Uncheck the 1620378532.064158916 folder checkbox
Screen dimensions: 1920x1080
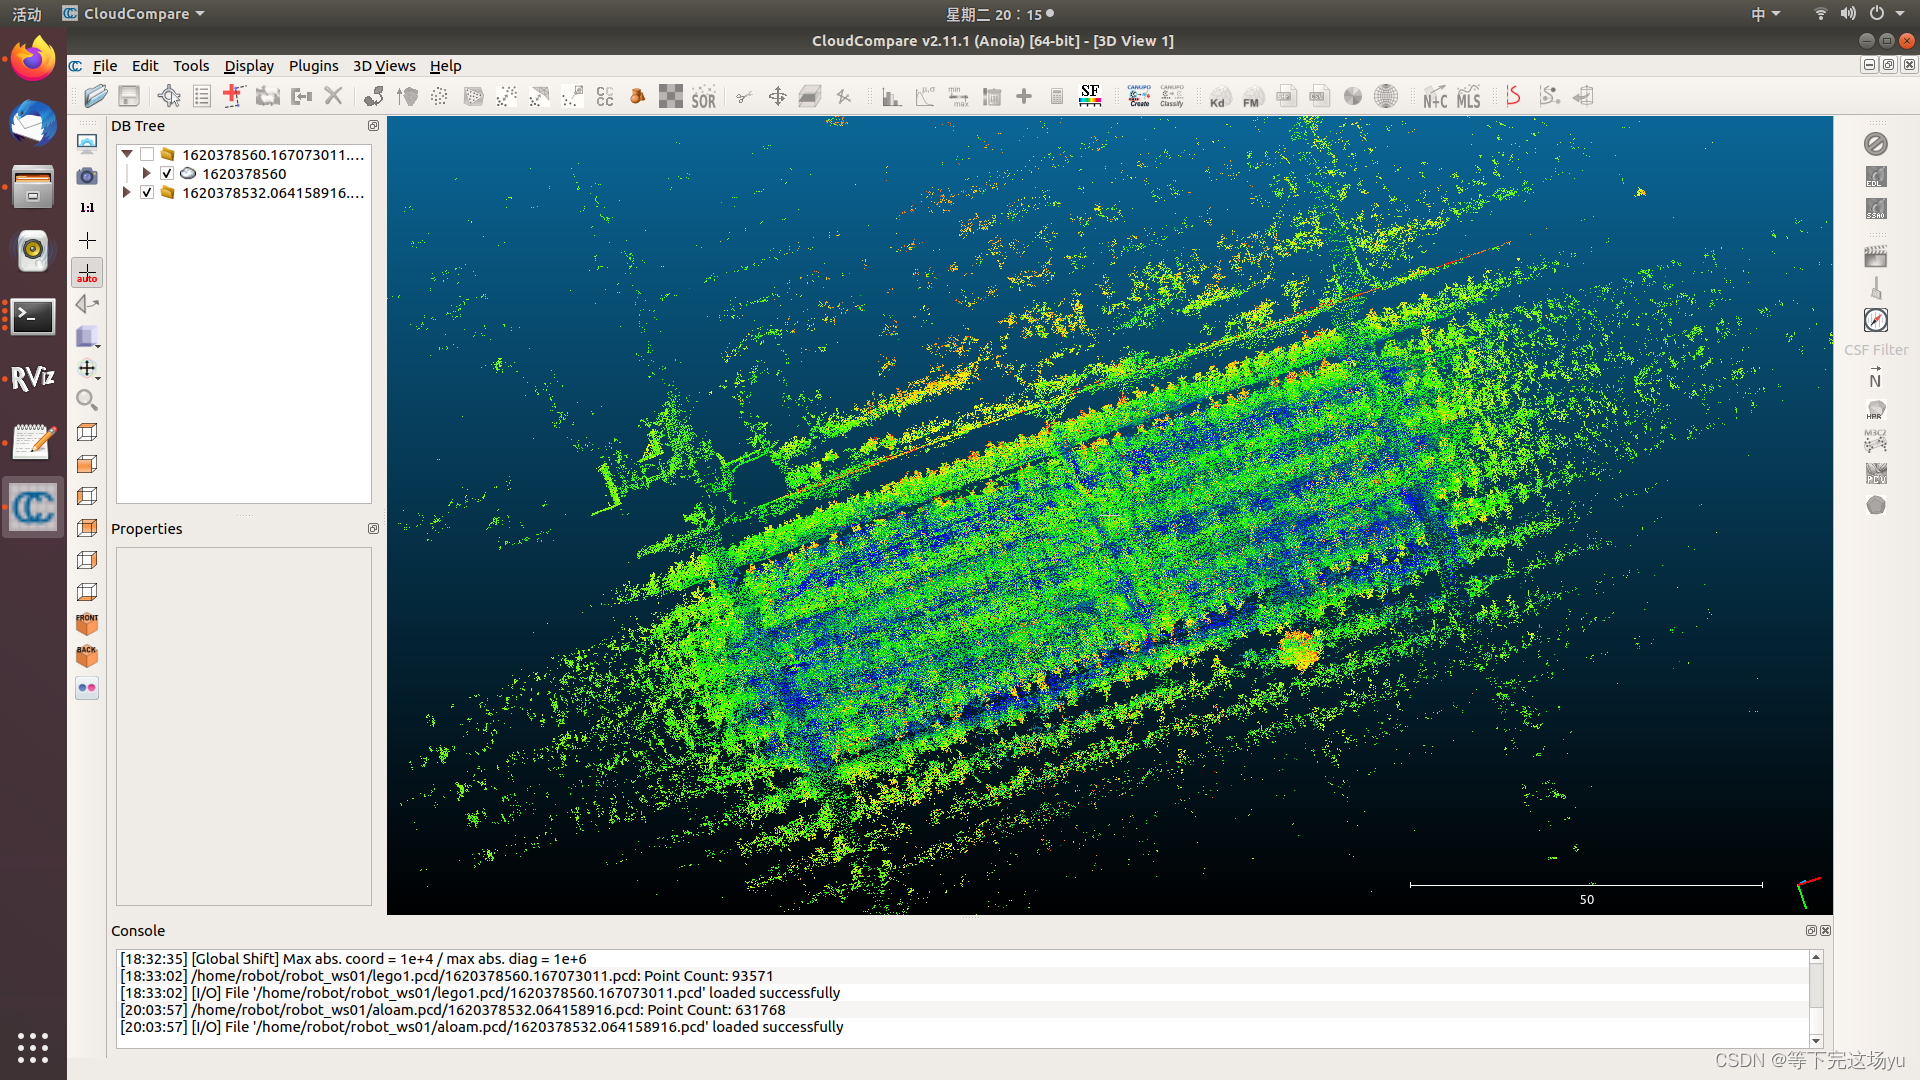[x=147, y=193]
